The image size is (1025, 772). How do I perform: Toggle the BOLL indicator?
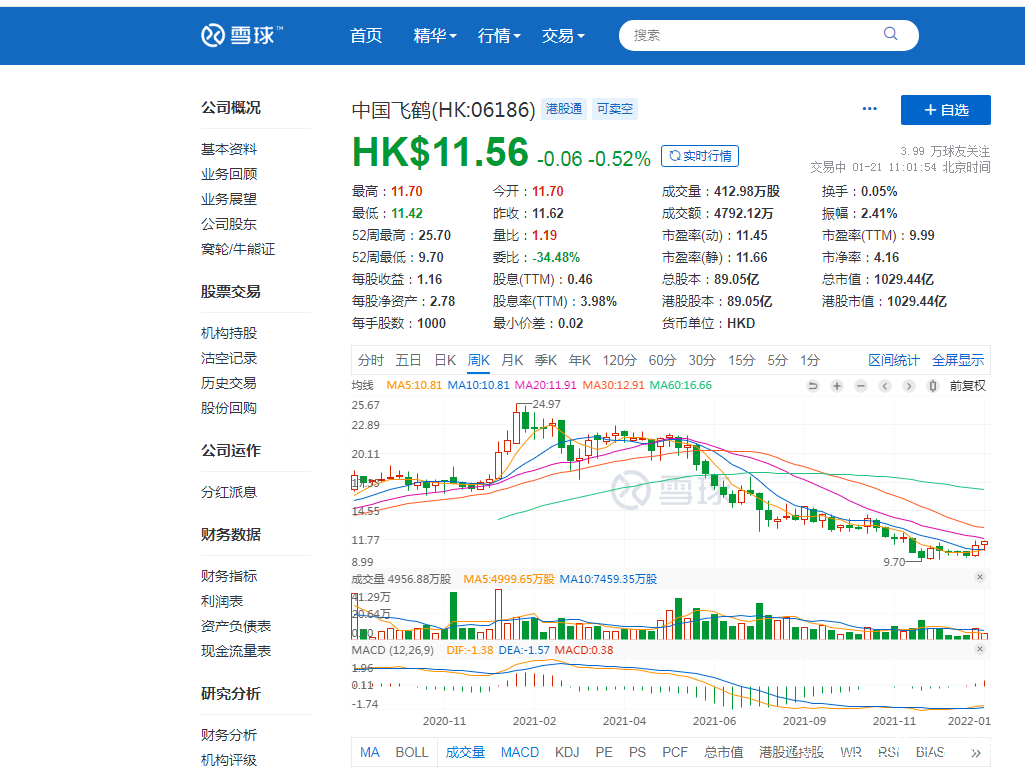tap(412, 752)
